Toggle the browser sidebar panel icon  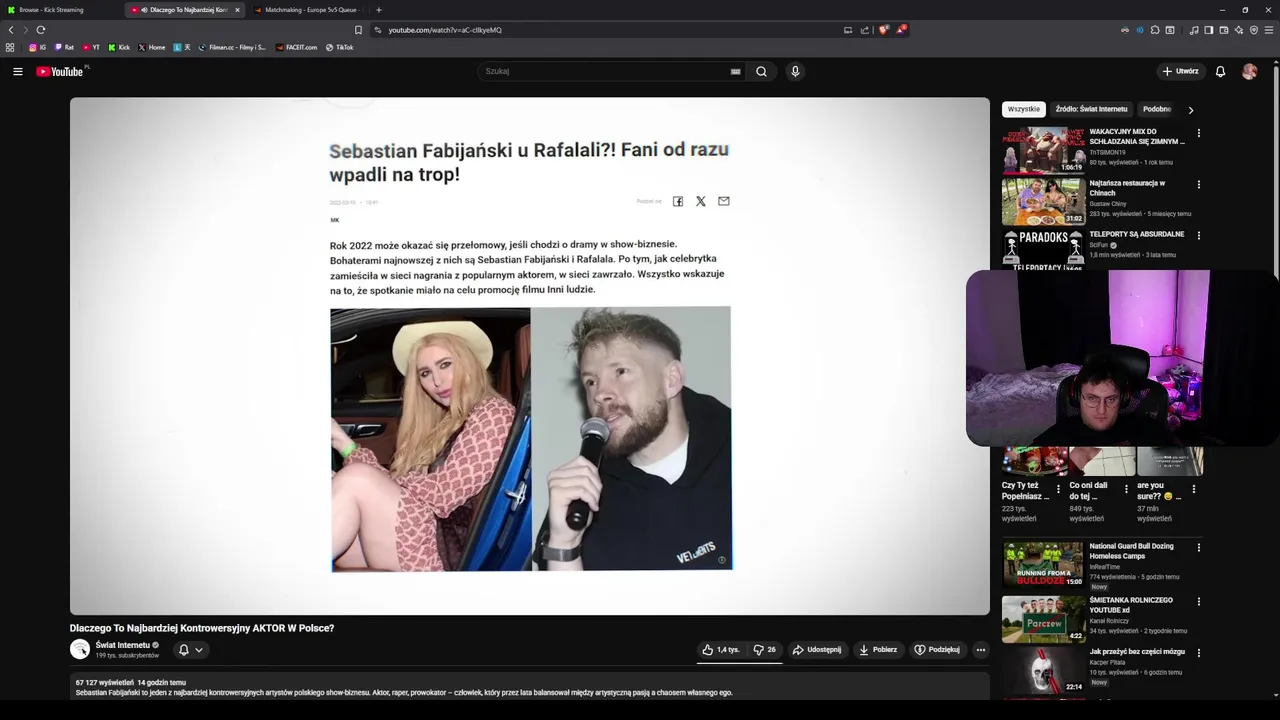1208,30
